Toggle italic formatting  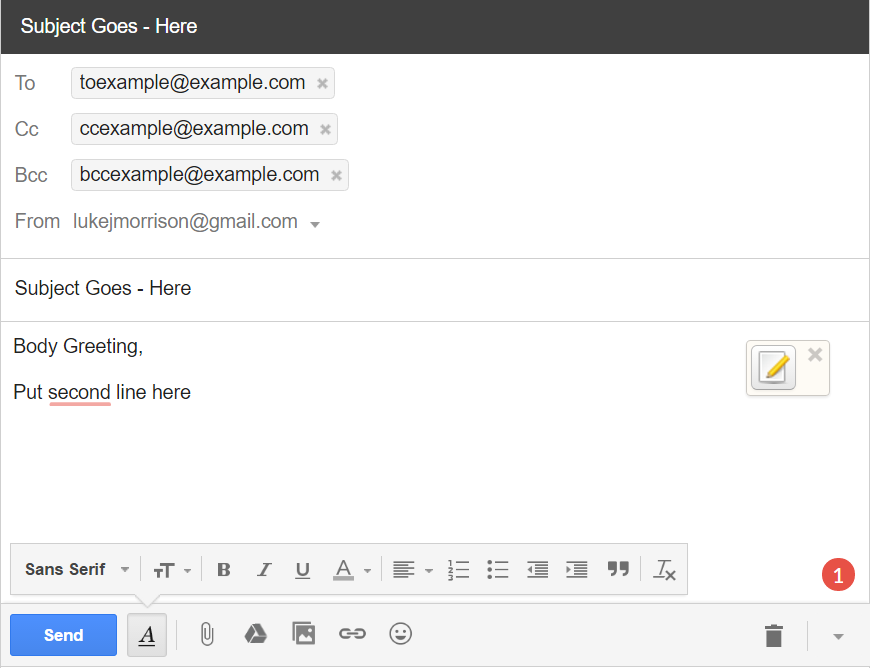click(263, 569)
